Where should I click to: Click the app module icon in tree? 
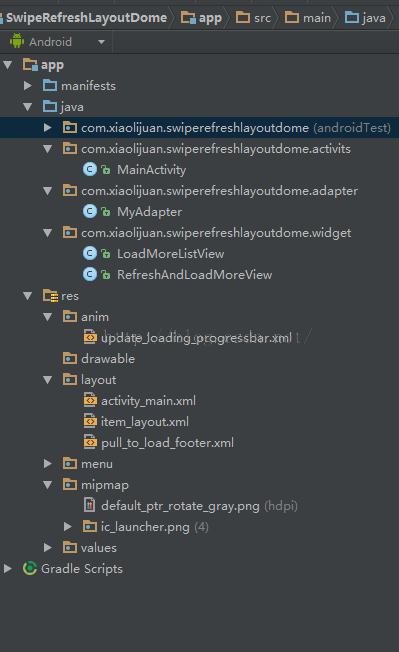coord(30,64)
